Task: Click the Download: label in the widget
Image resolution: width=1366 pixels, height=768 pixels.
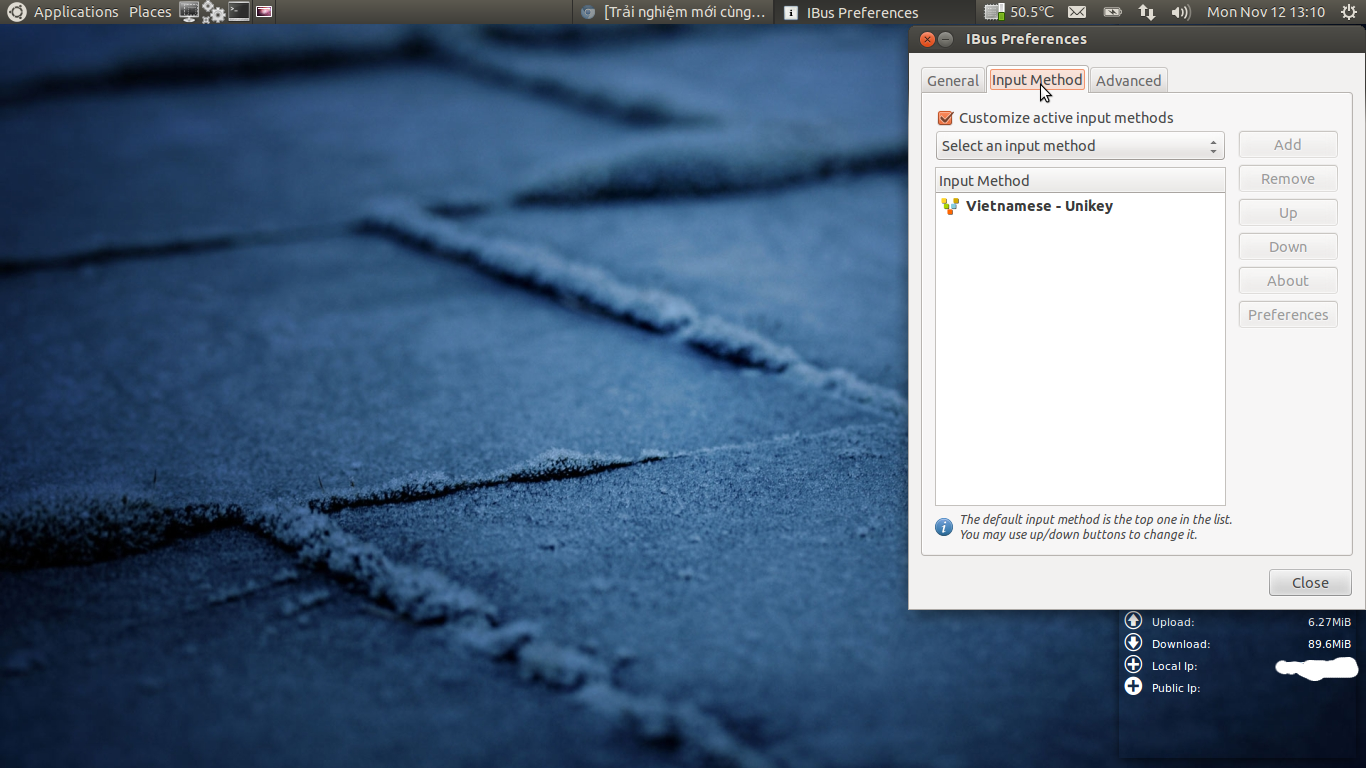Action: click(x=1181, y=644)
